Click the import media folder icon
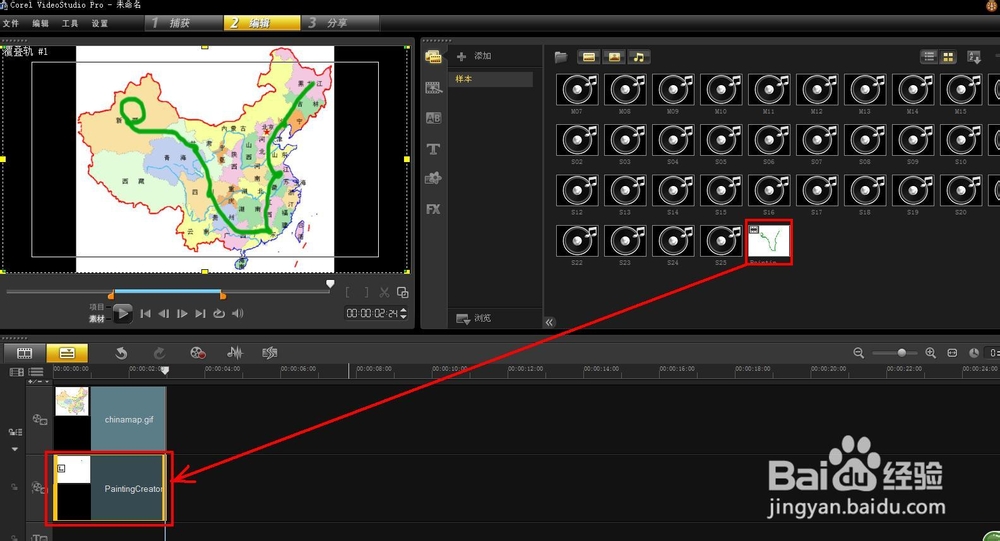This screenshot has width=1000, height=541. point(561,57)
